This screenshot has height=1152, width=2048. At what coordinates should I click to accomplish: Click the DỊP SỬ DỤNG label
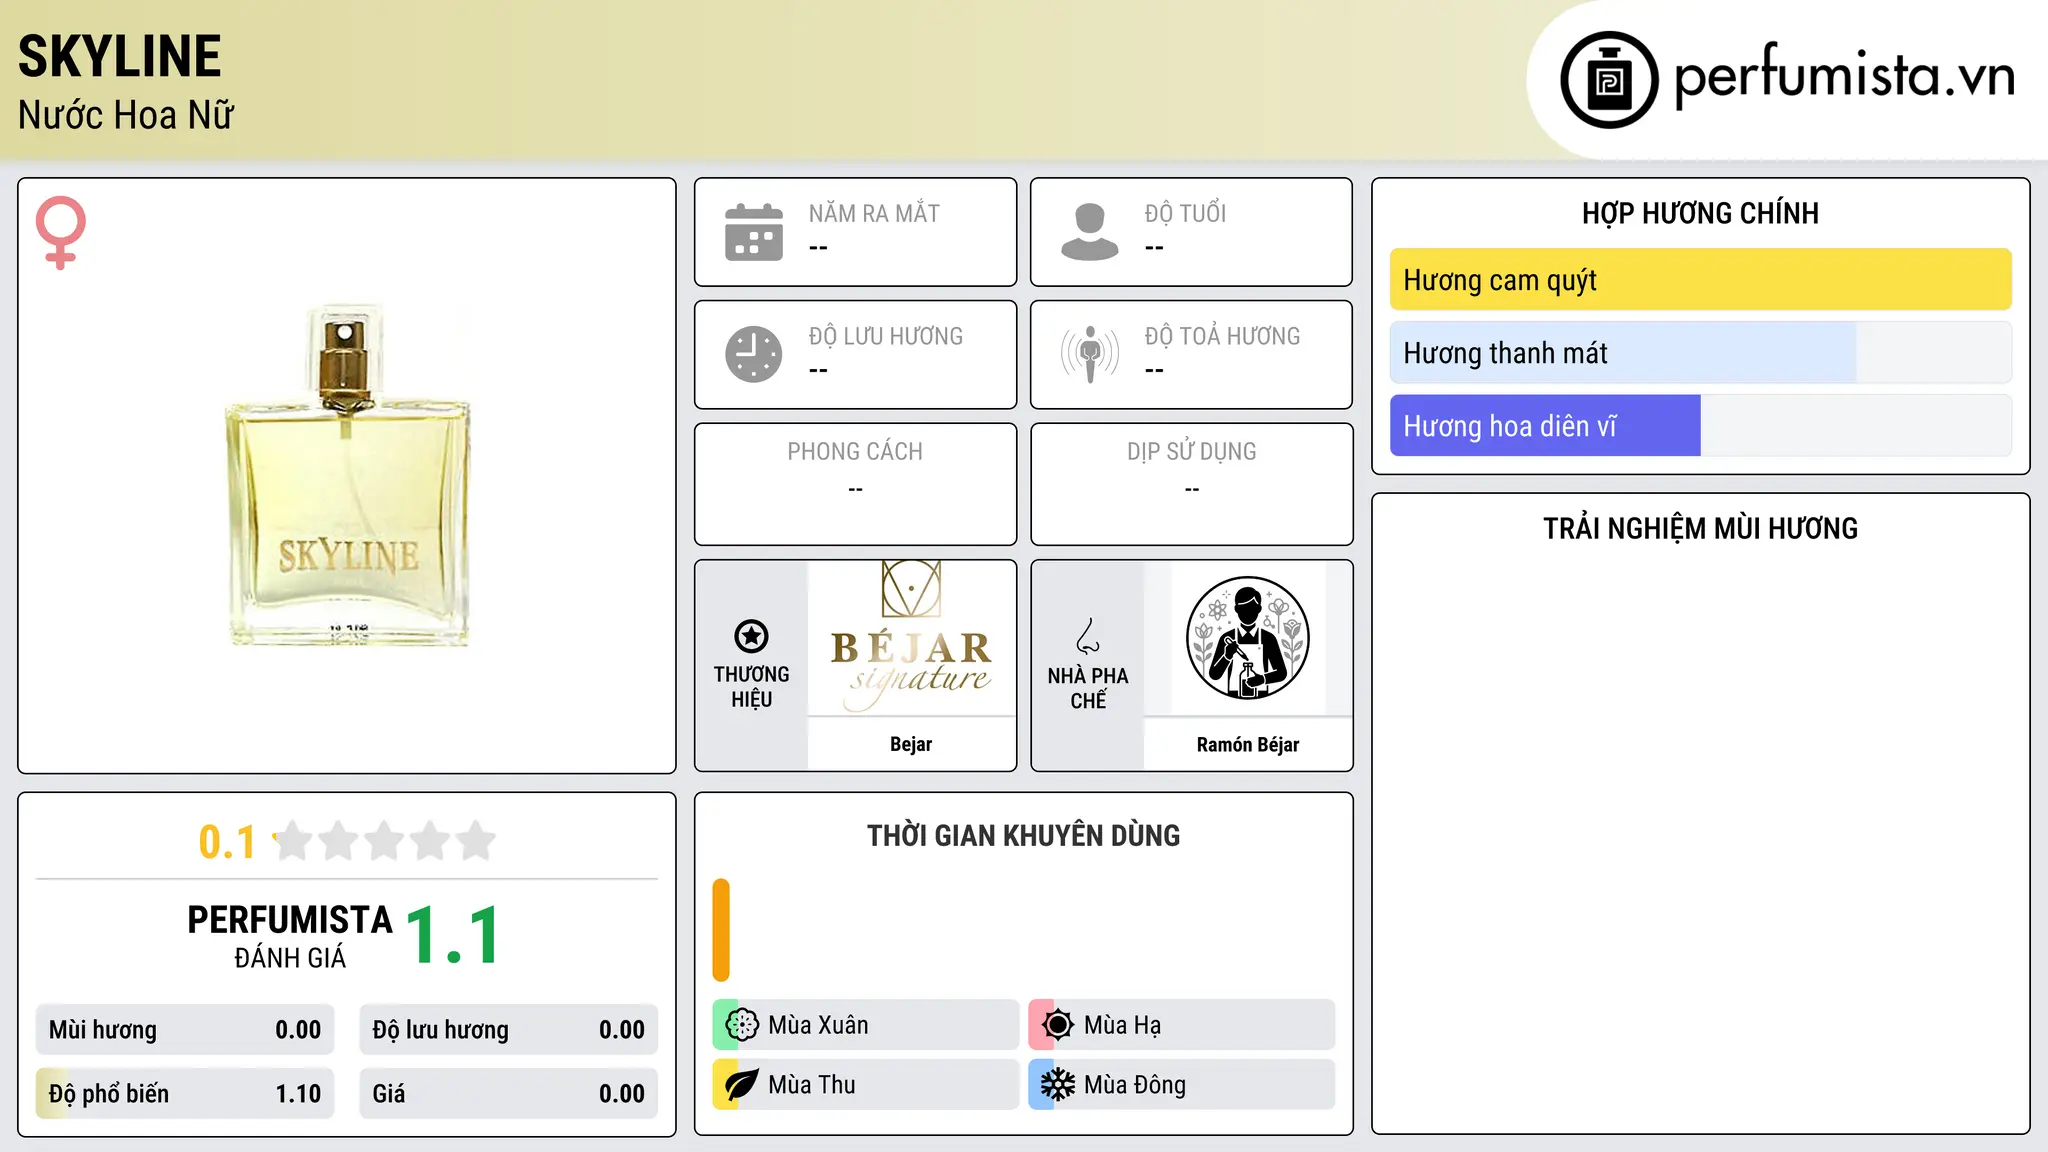(x=1191, y=452)
